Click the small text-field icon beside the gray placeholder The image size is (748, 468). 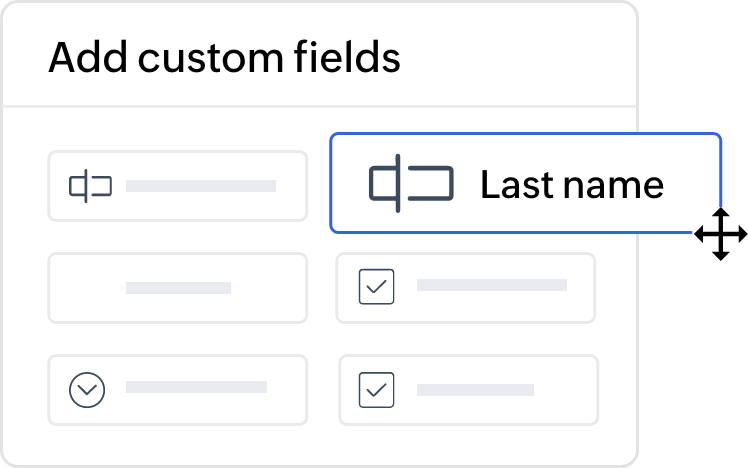(91, 186)
